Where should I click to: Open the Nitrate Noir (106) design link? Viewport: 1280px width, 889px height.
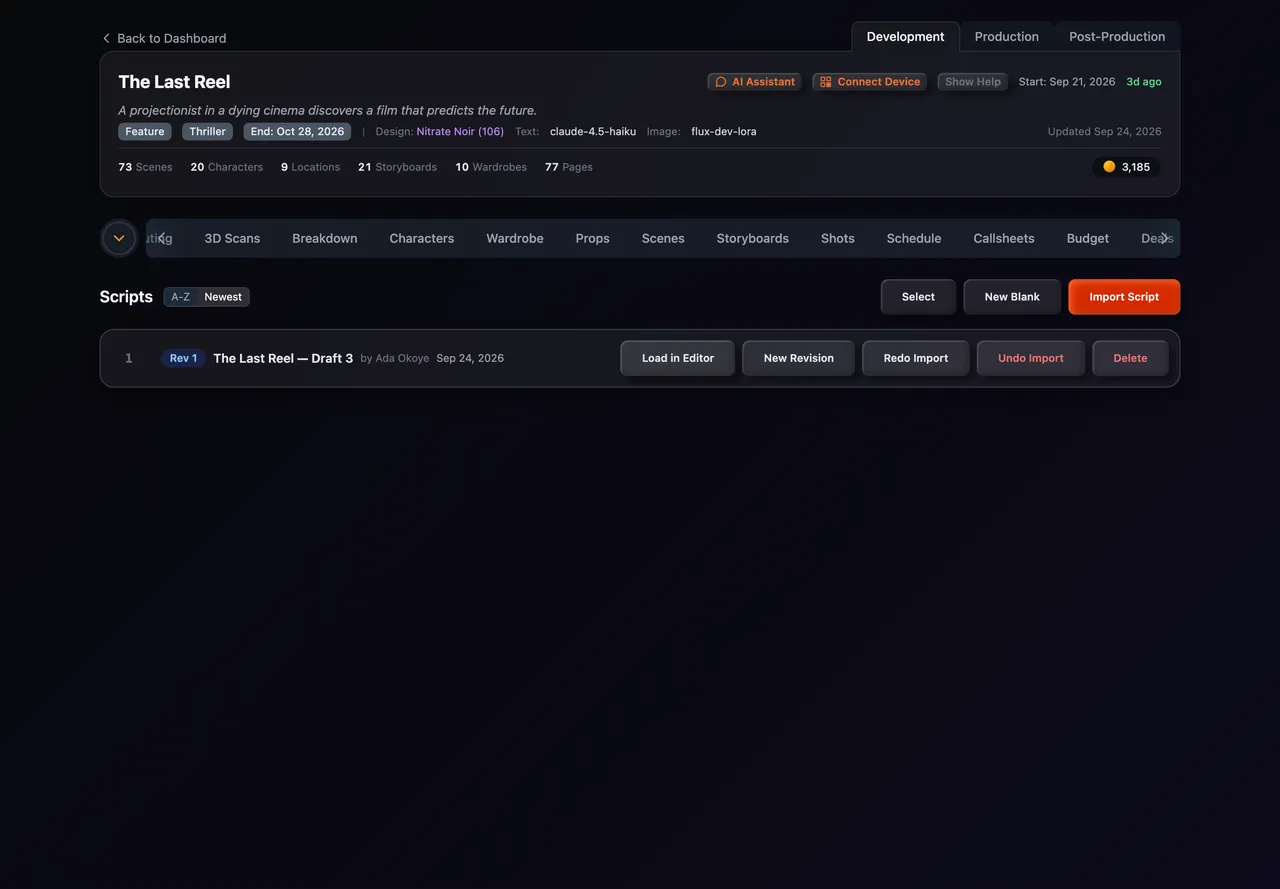(x=460, y=132)
